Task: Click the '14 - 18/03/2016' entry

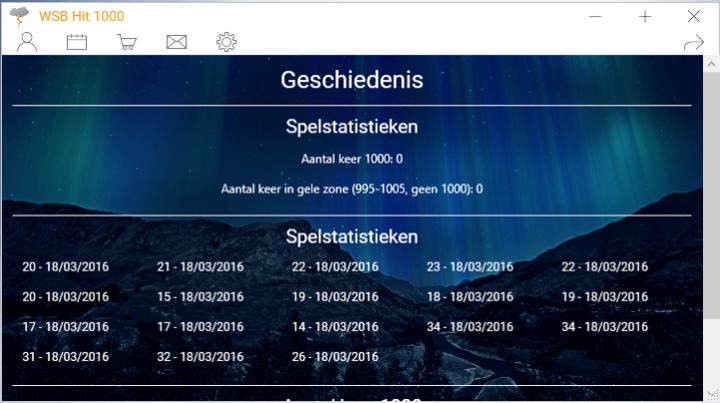Action: point(335,327)
